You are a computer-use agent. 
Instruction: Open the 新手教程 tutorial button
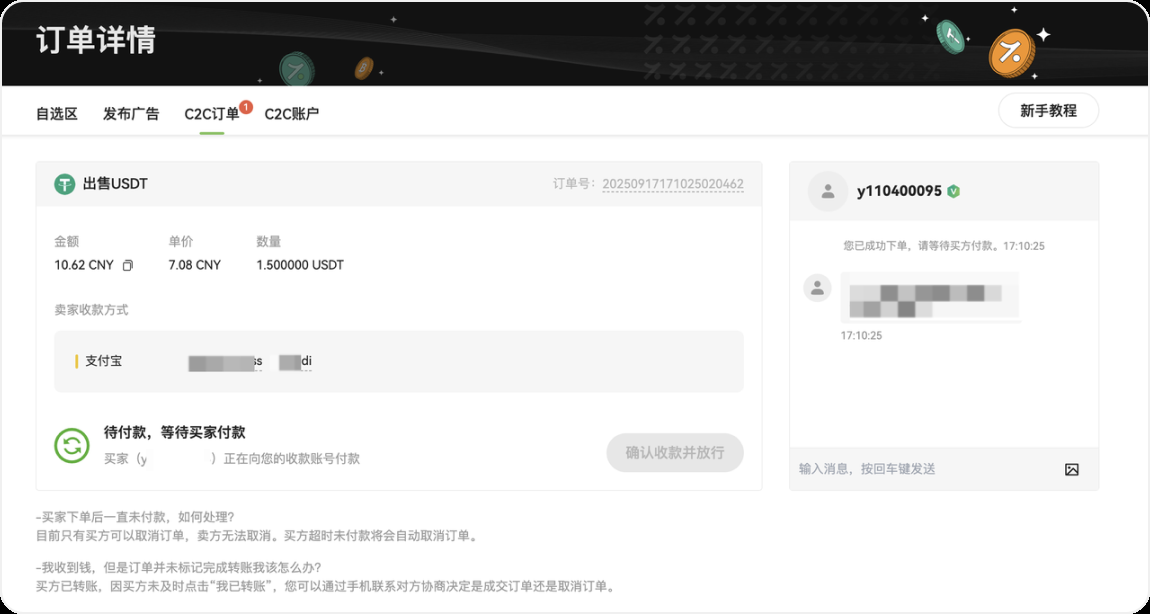tap(1048, 111)
